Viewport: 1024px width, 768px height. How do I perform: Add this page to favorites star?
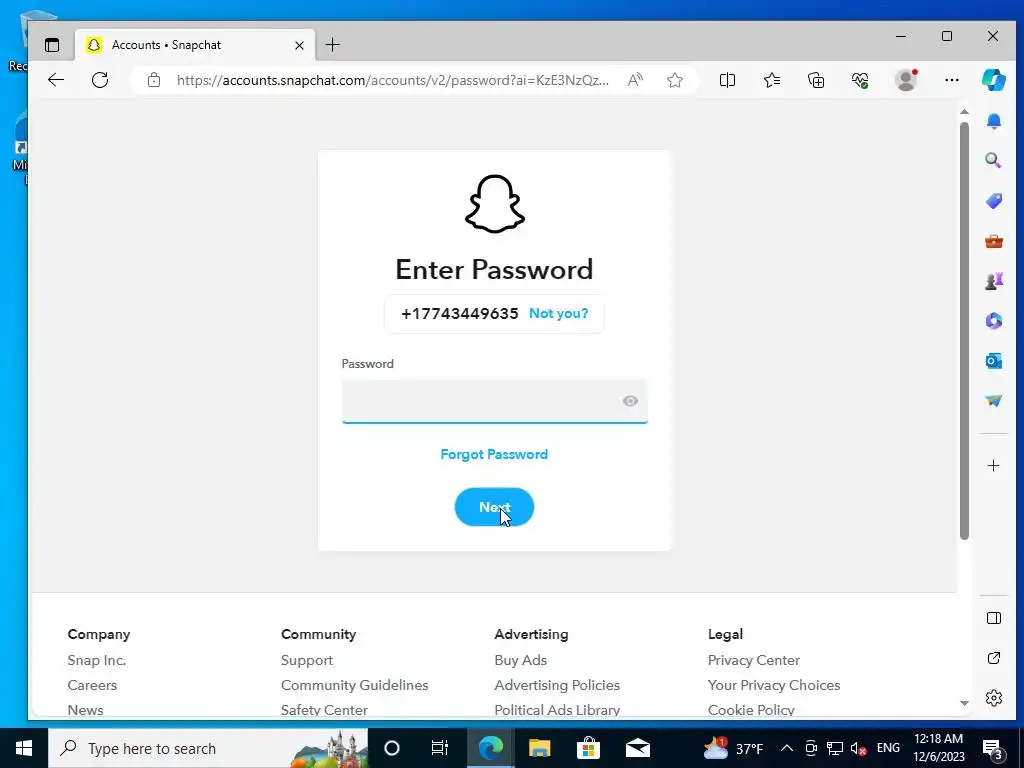675,80
